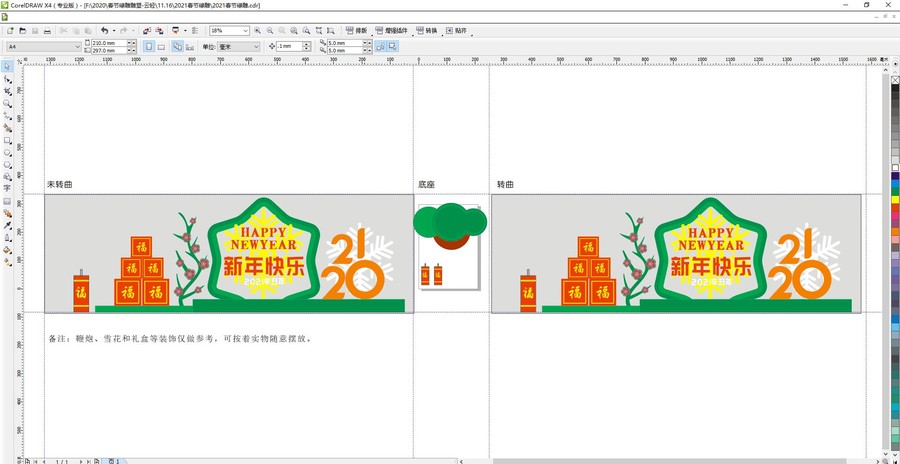
Task: Click the page height 297.0 mm stepper
Action: point(132,51)
